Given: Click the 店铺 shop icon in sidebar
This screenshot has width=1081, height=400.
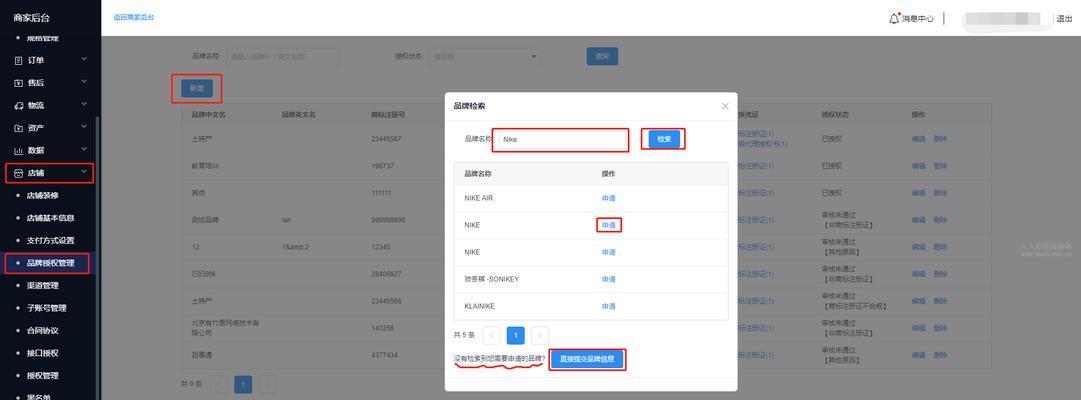Looking at the screenshot, I should point(18,173).
